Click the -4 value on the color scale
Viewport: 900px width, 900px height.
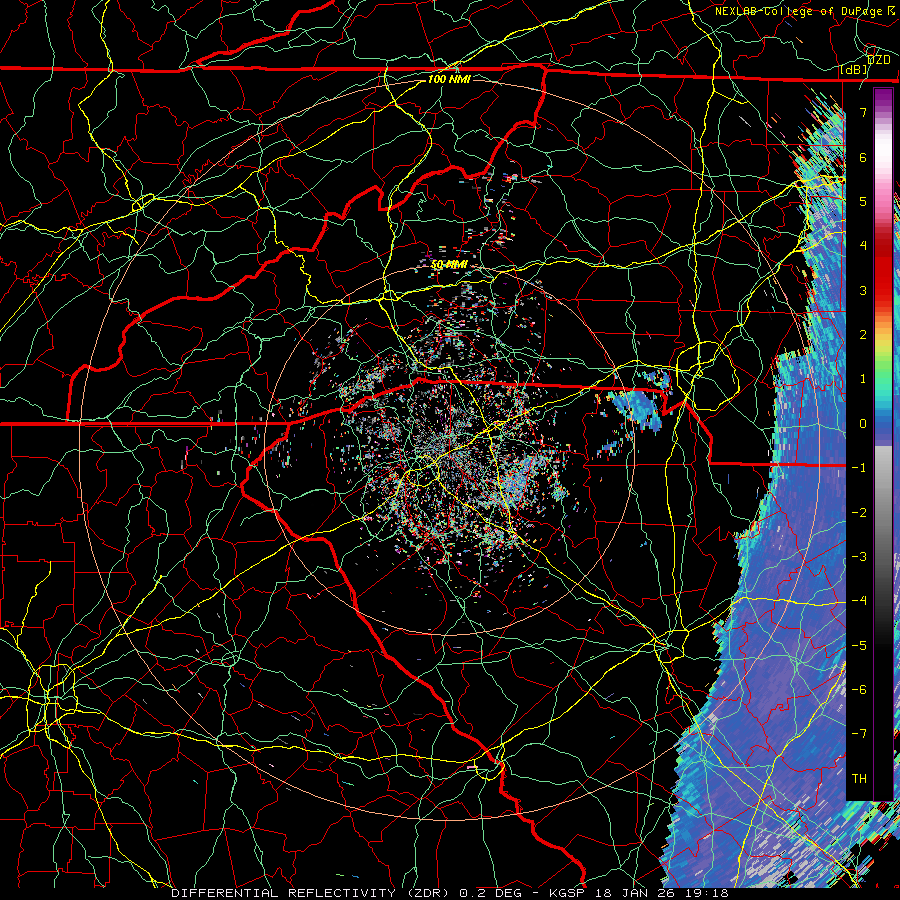(859, 601)
